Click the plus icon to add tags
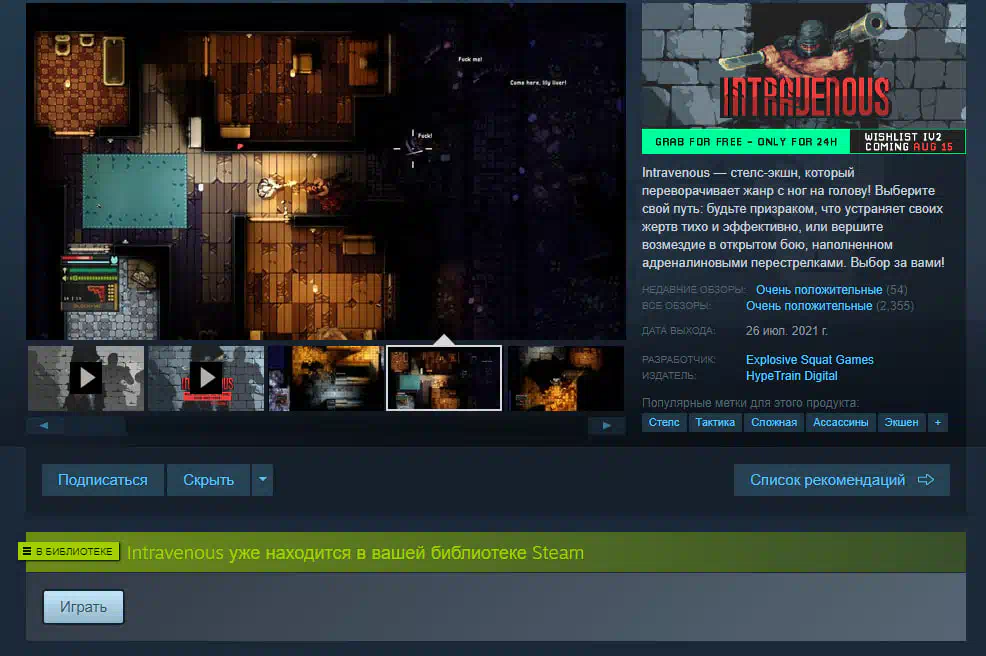 click(938, 423)
